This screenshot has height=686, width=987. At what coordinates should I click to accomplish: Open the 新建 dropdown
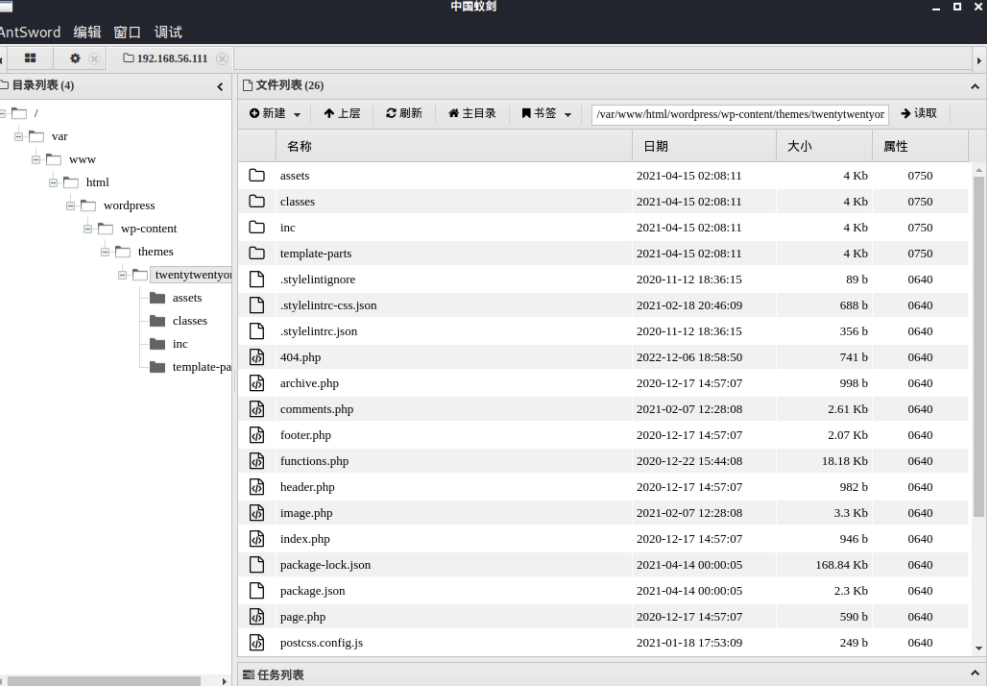(x=275, y=113)
